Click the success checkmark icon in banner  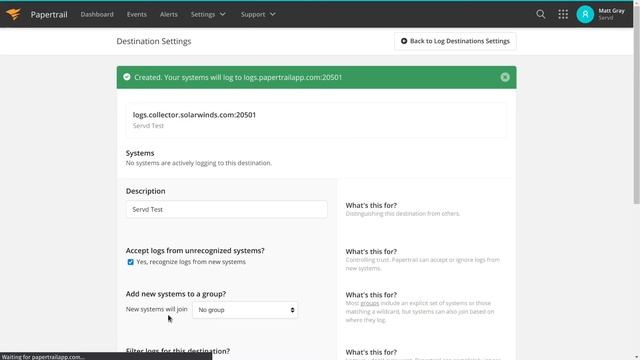pyautogui.click(x=127, y=77)
